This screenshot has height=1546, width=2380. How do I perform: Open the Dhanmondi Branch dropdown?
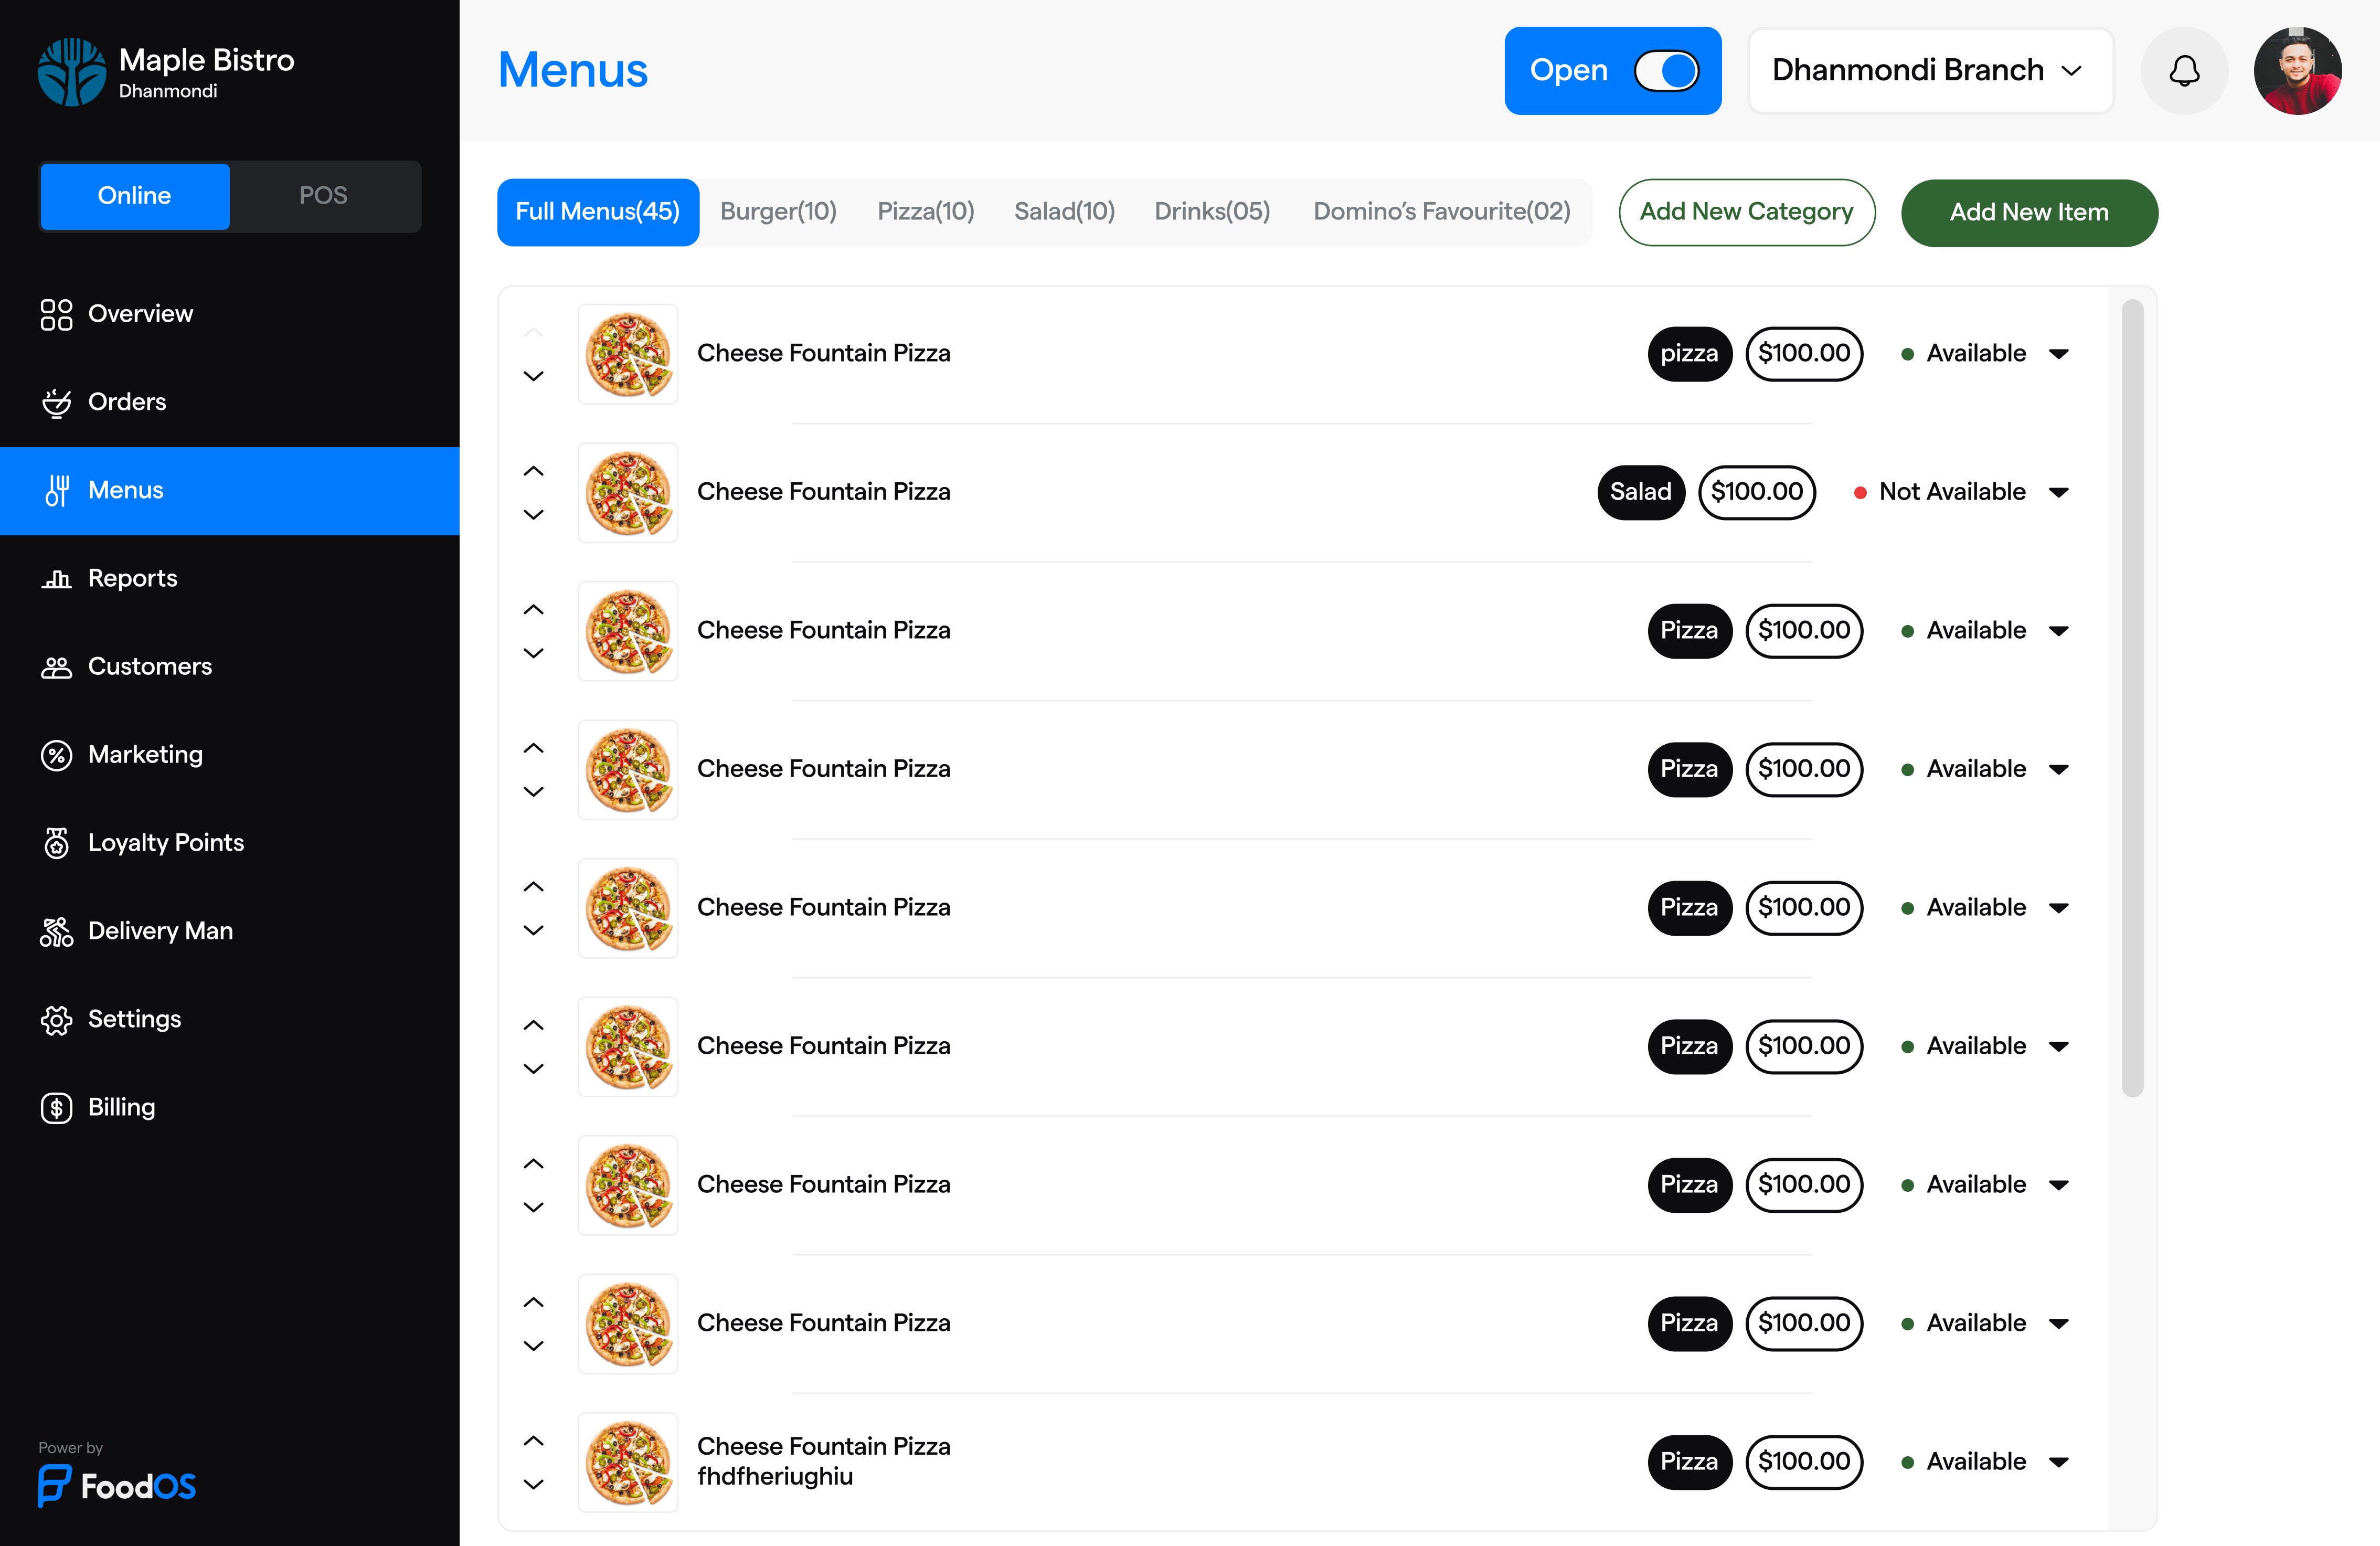(x=1930, y=71)
